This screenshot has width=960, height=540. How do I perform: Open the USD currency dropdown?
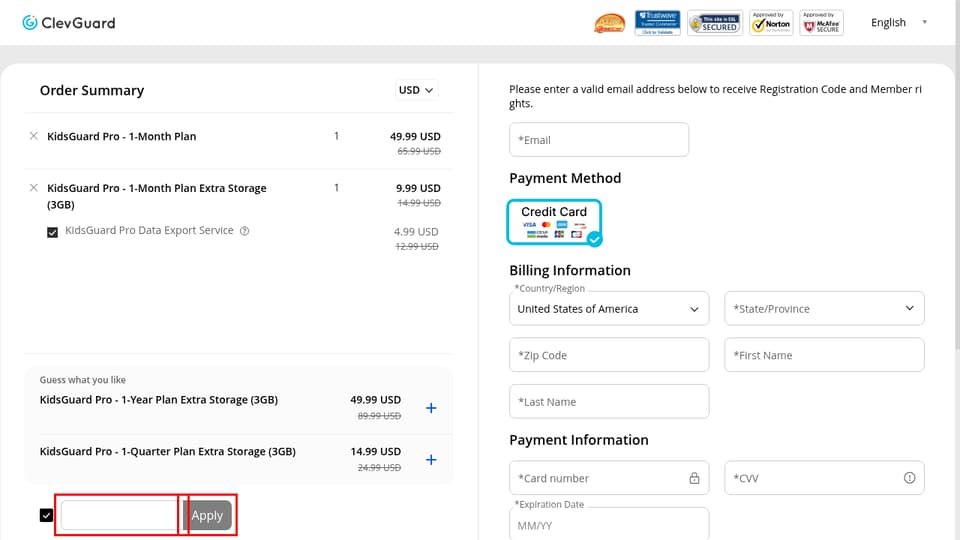point(416,90)
